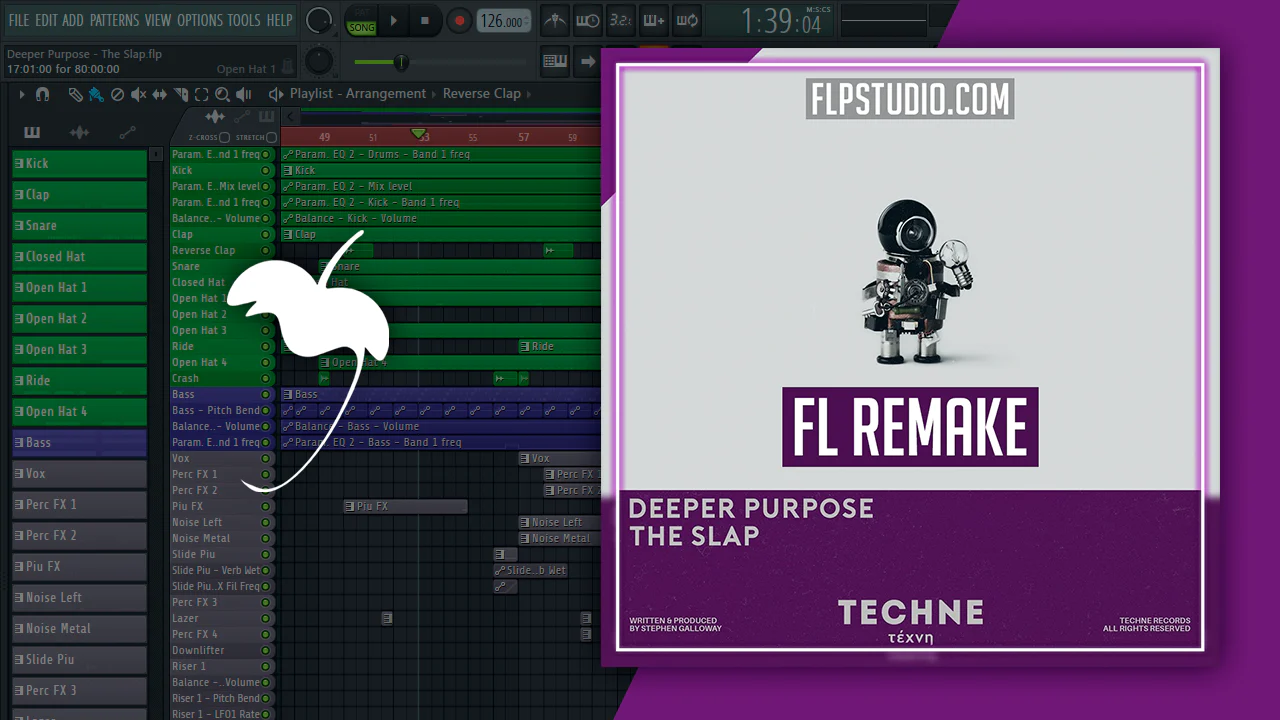Viewport: 1280px width, 720px height.
Task: Toggle the Z-CROSS checkbox
Action: pyautogui.click(x=224, y=137)
